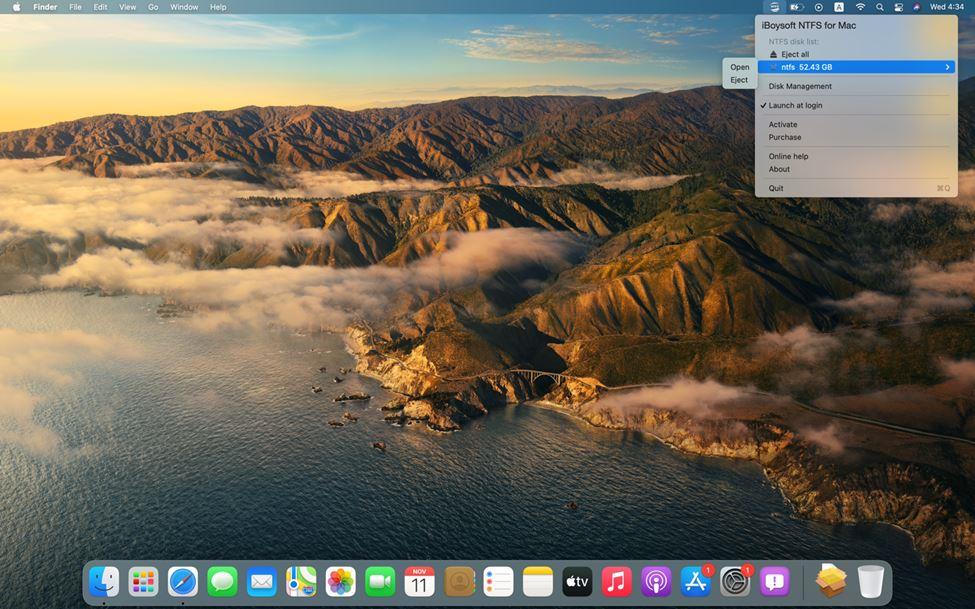Click the Wi-Fi status icon
Viewport: 975px width, 609px height.
[860, 7]
